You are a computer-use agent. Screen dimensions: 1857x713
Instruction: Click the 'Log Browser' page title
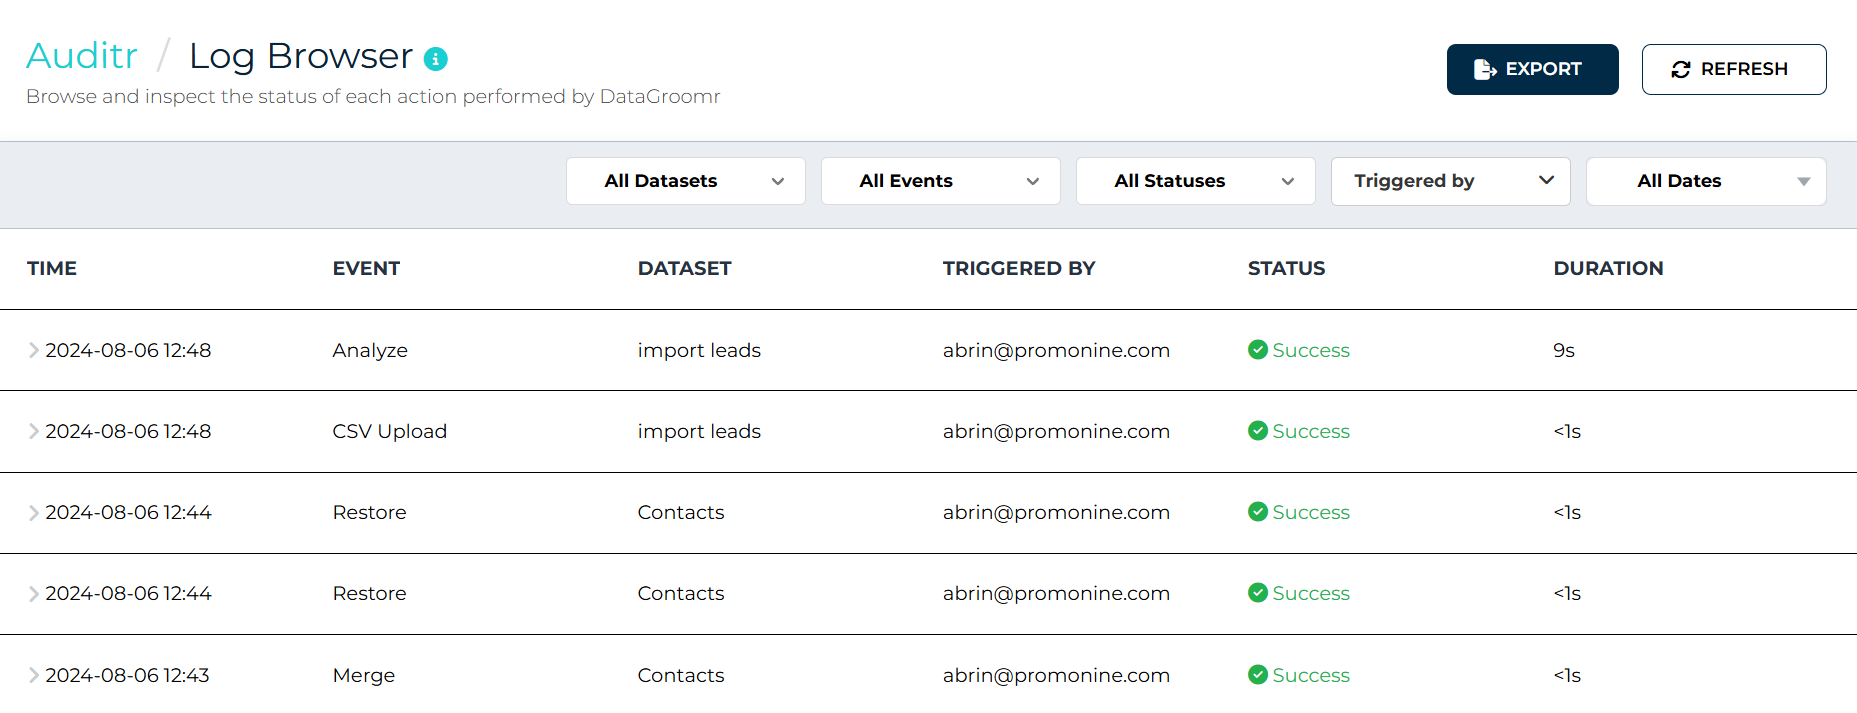(301, 56)
